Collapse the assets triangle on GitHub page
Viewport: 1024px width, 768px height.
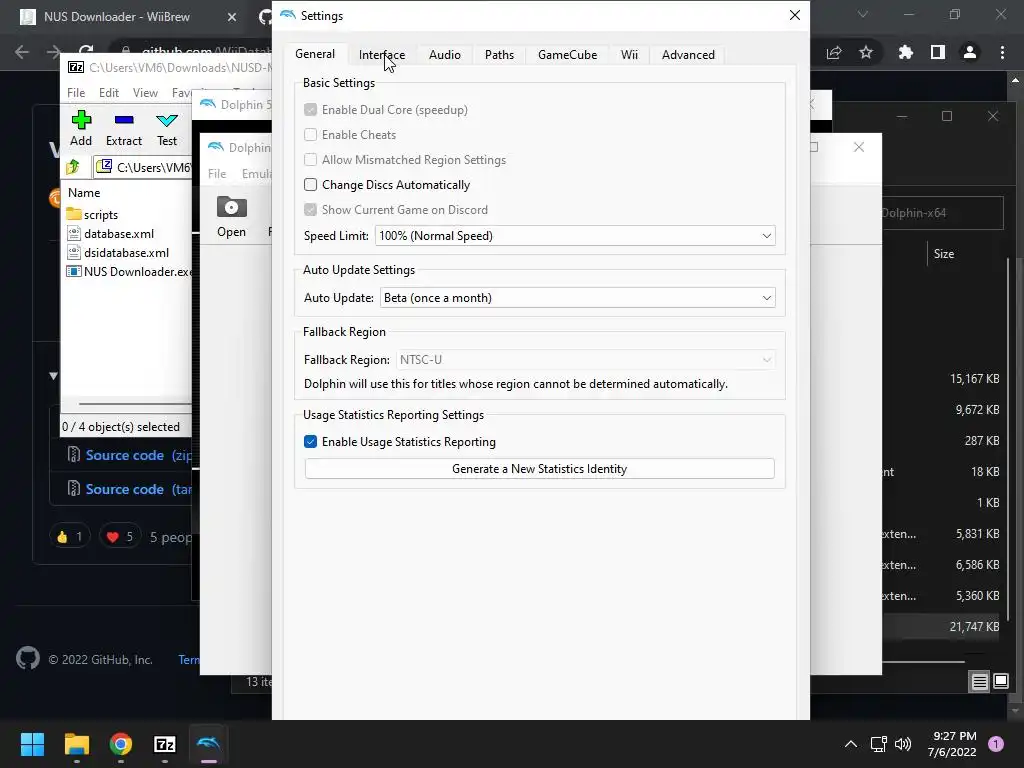(54, 376)
